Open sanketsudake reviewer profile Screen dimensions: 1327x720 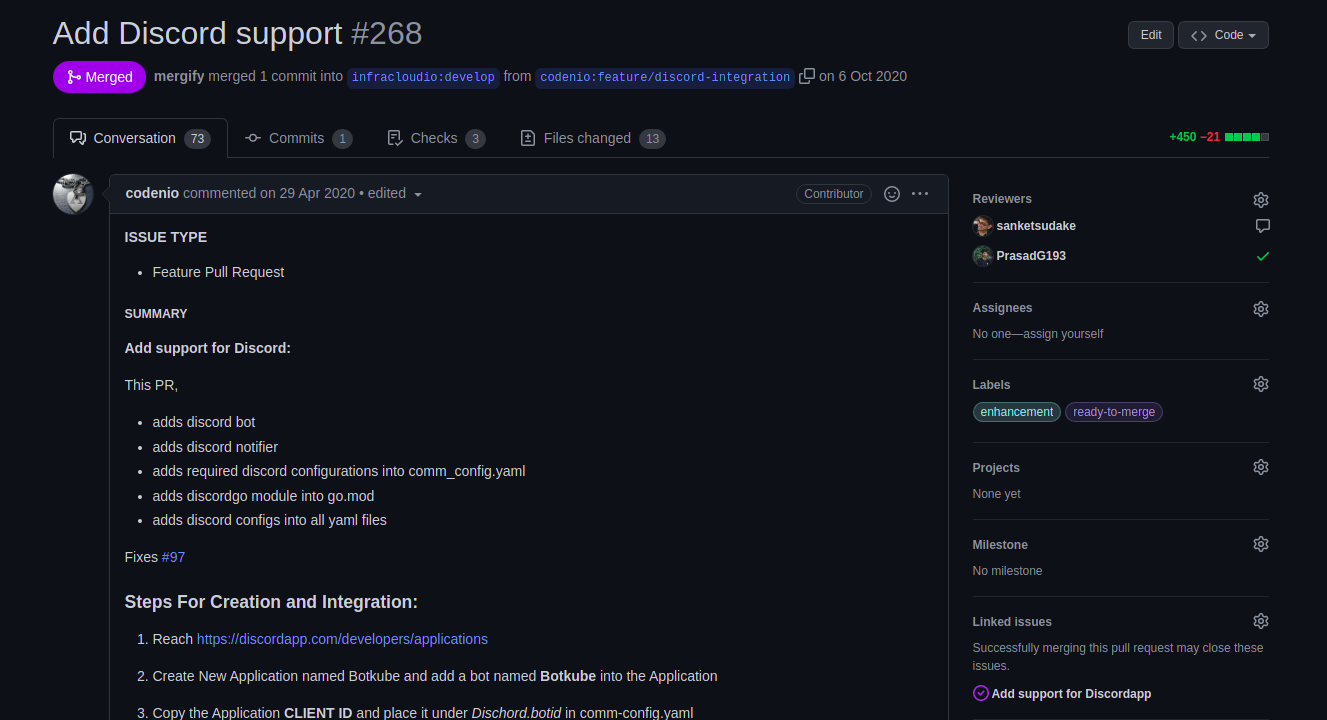click(x=1036, y=226)
